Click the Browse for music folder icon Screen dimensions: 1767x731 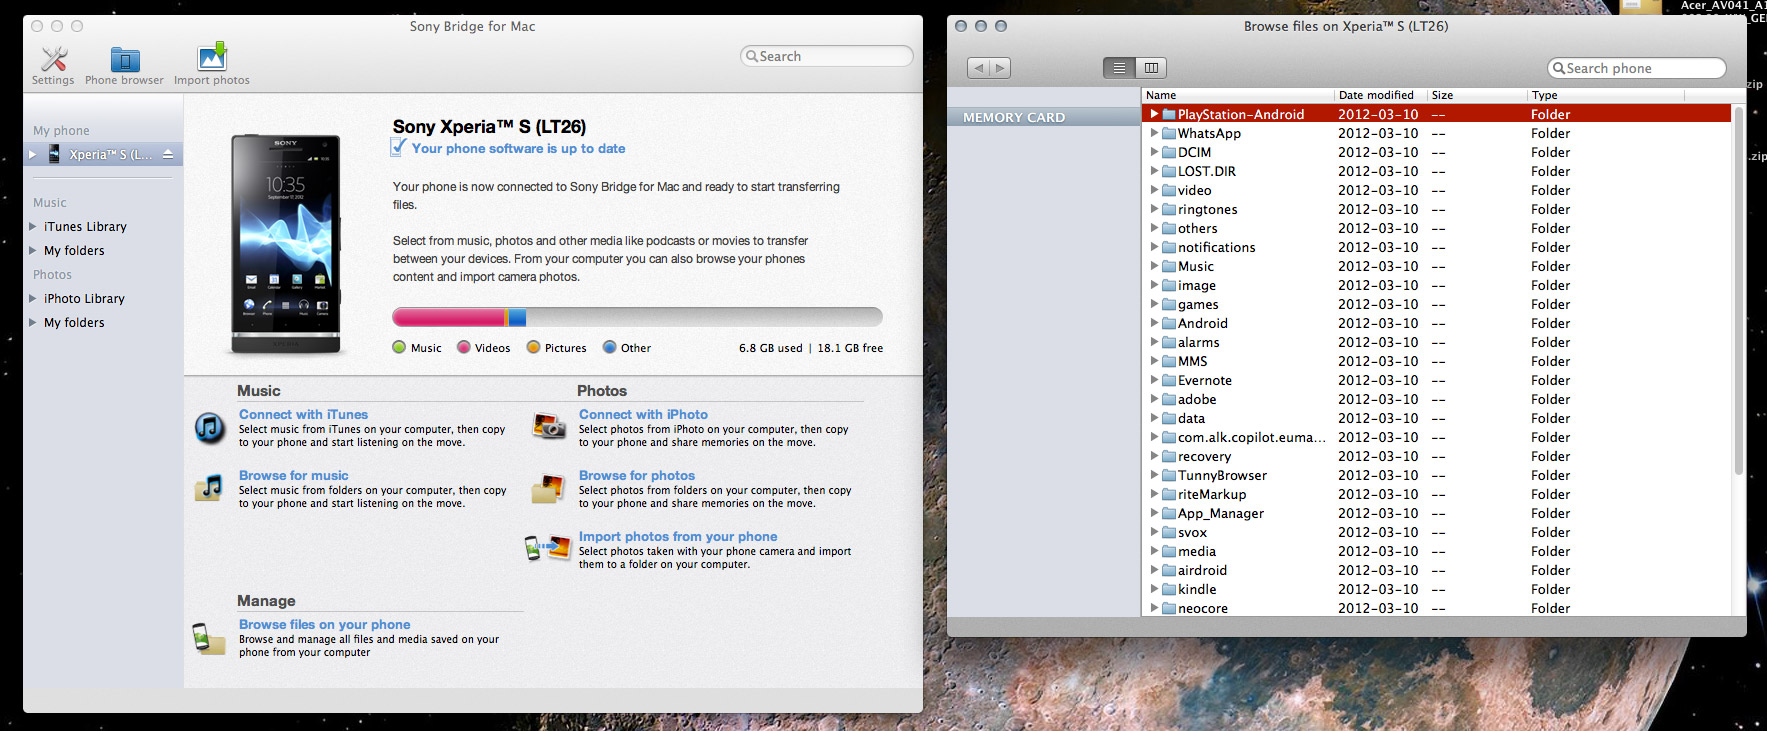click(210, 488)
